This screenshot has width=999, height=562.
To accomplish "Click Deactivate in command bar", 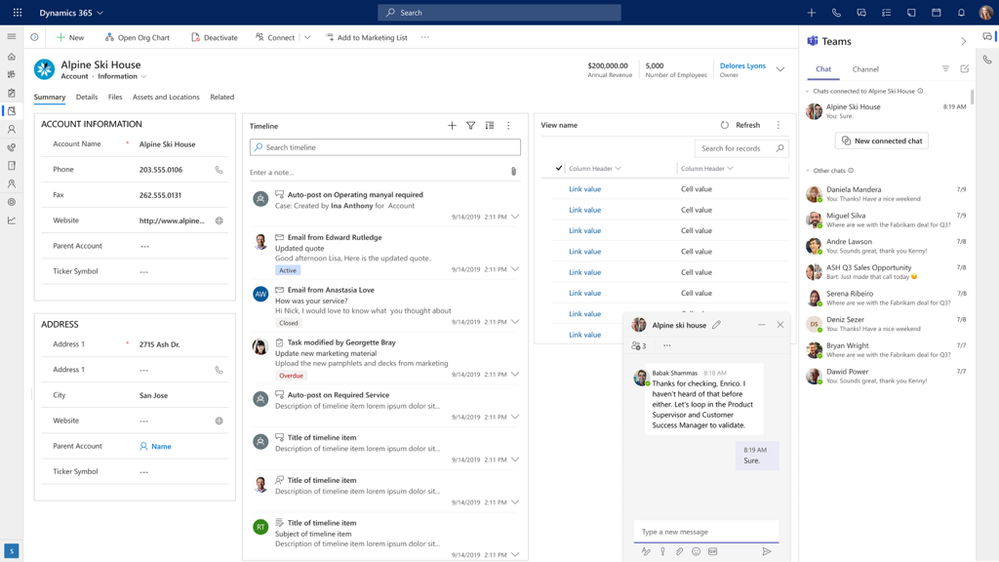I will click(x=215, y=37).
